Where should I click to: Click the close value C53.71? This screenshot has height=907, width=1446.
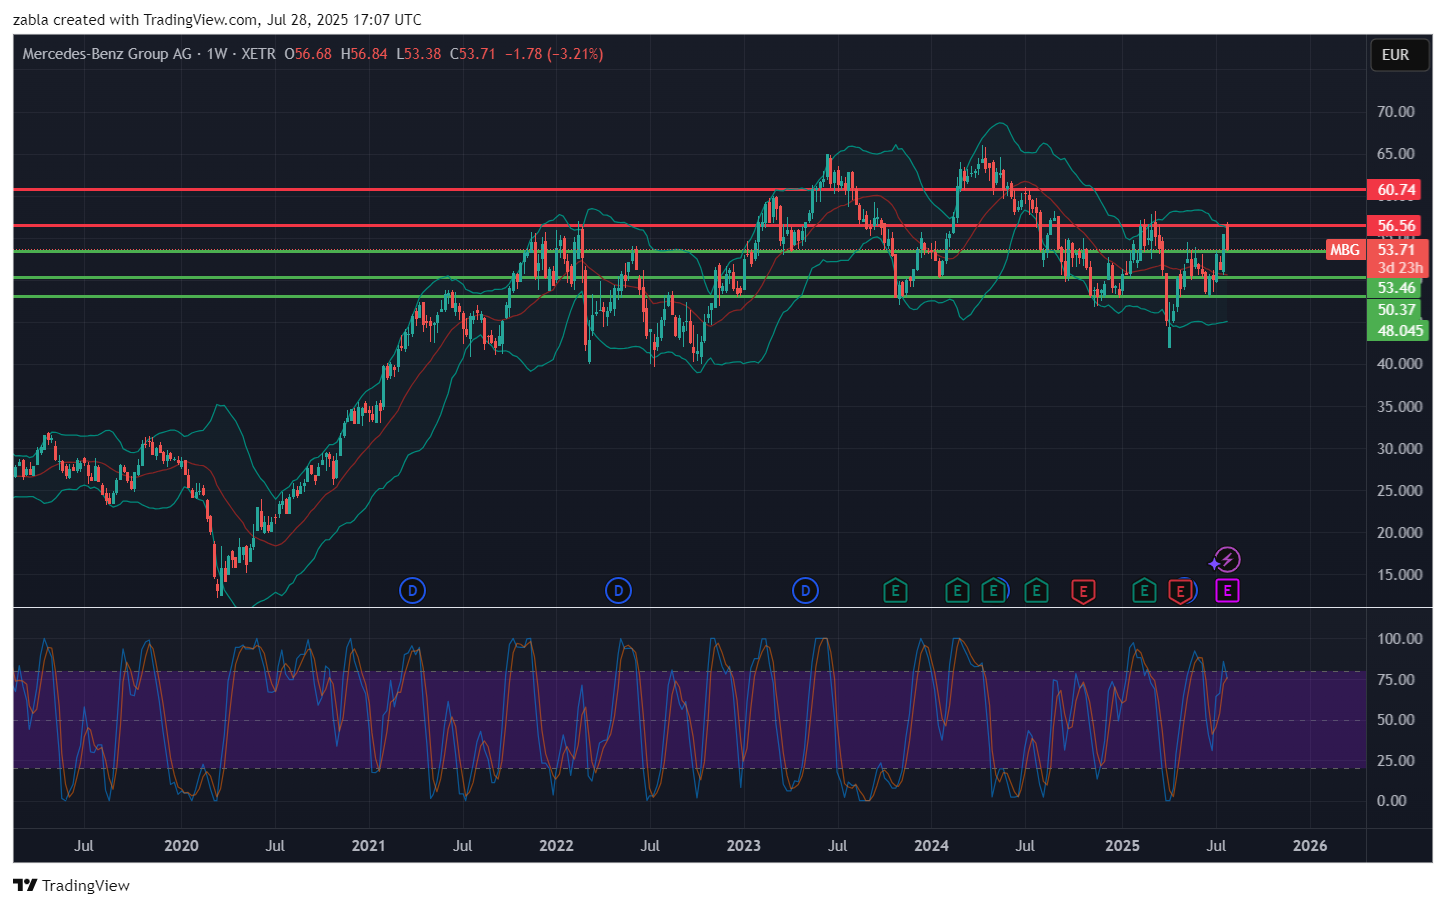(x=473, y=54)
